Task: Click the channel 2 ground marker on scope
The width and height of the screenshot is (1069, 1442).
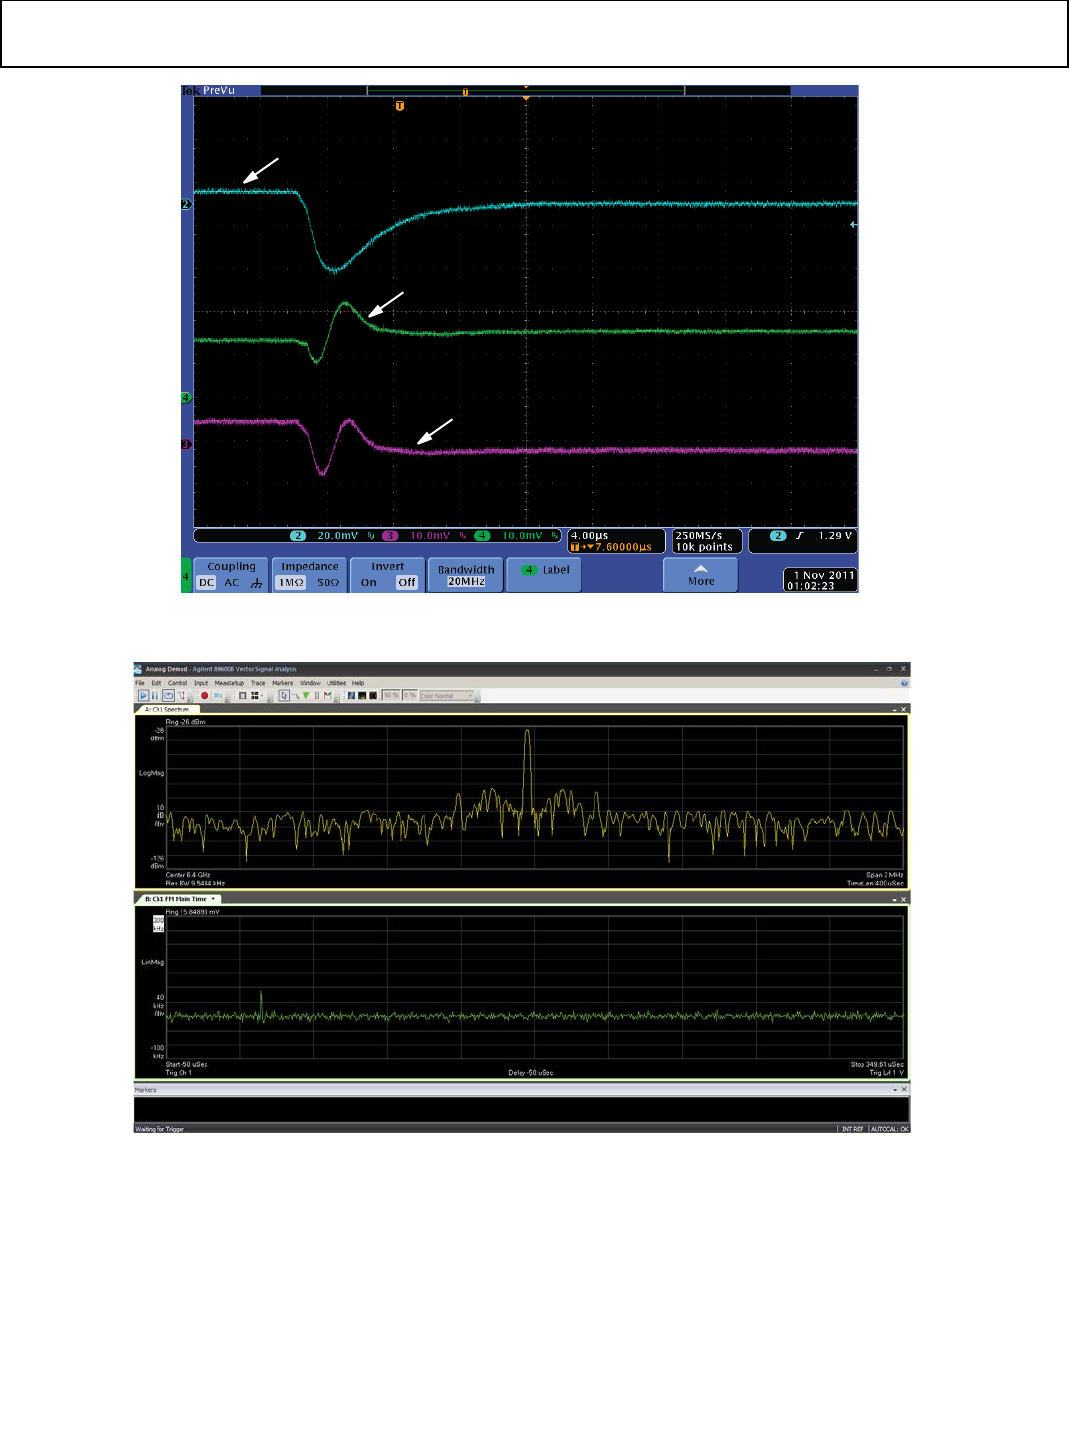Action: [185, 204]
